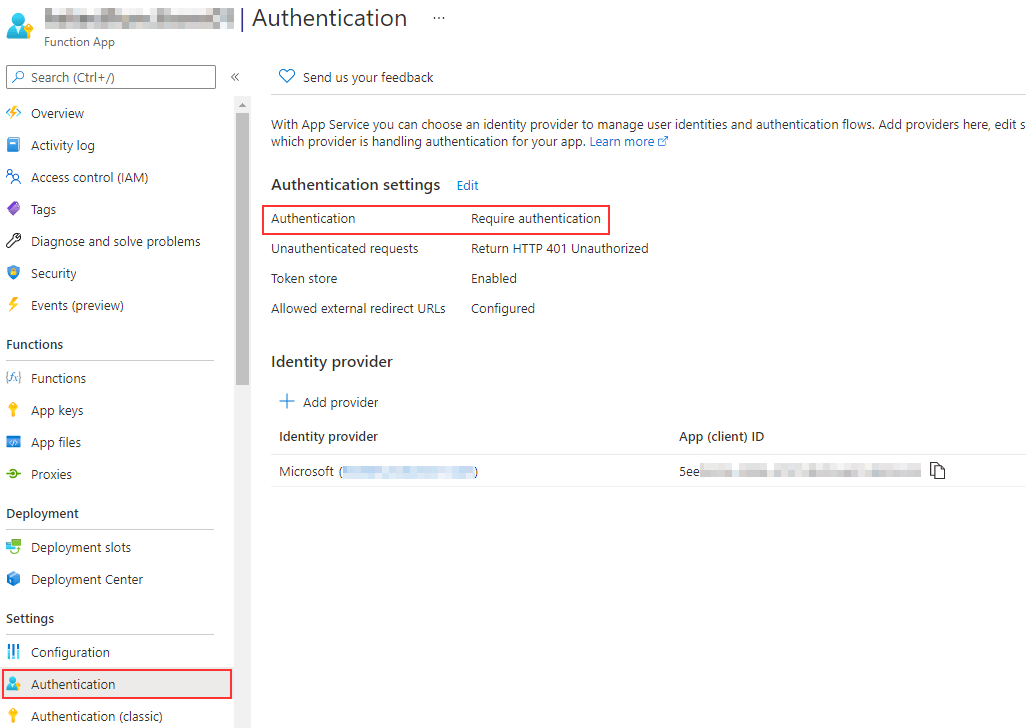Click the sidebar scrollbar thumb
The width and height of the screenshot is (1026, 728).
click(x=242, y=249)
